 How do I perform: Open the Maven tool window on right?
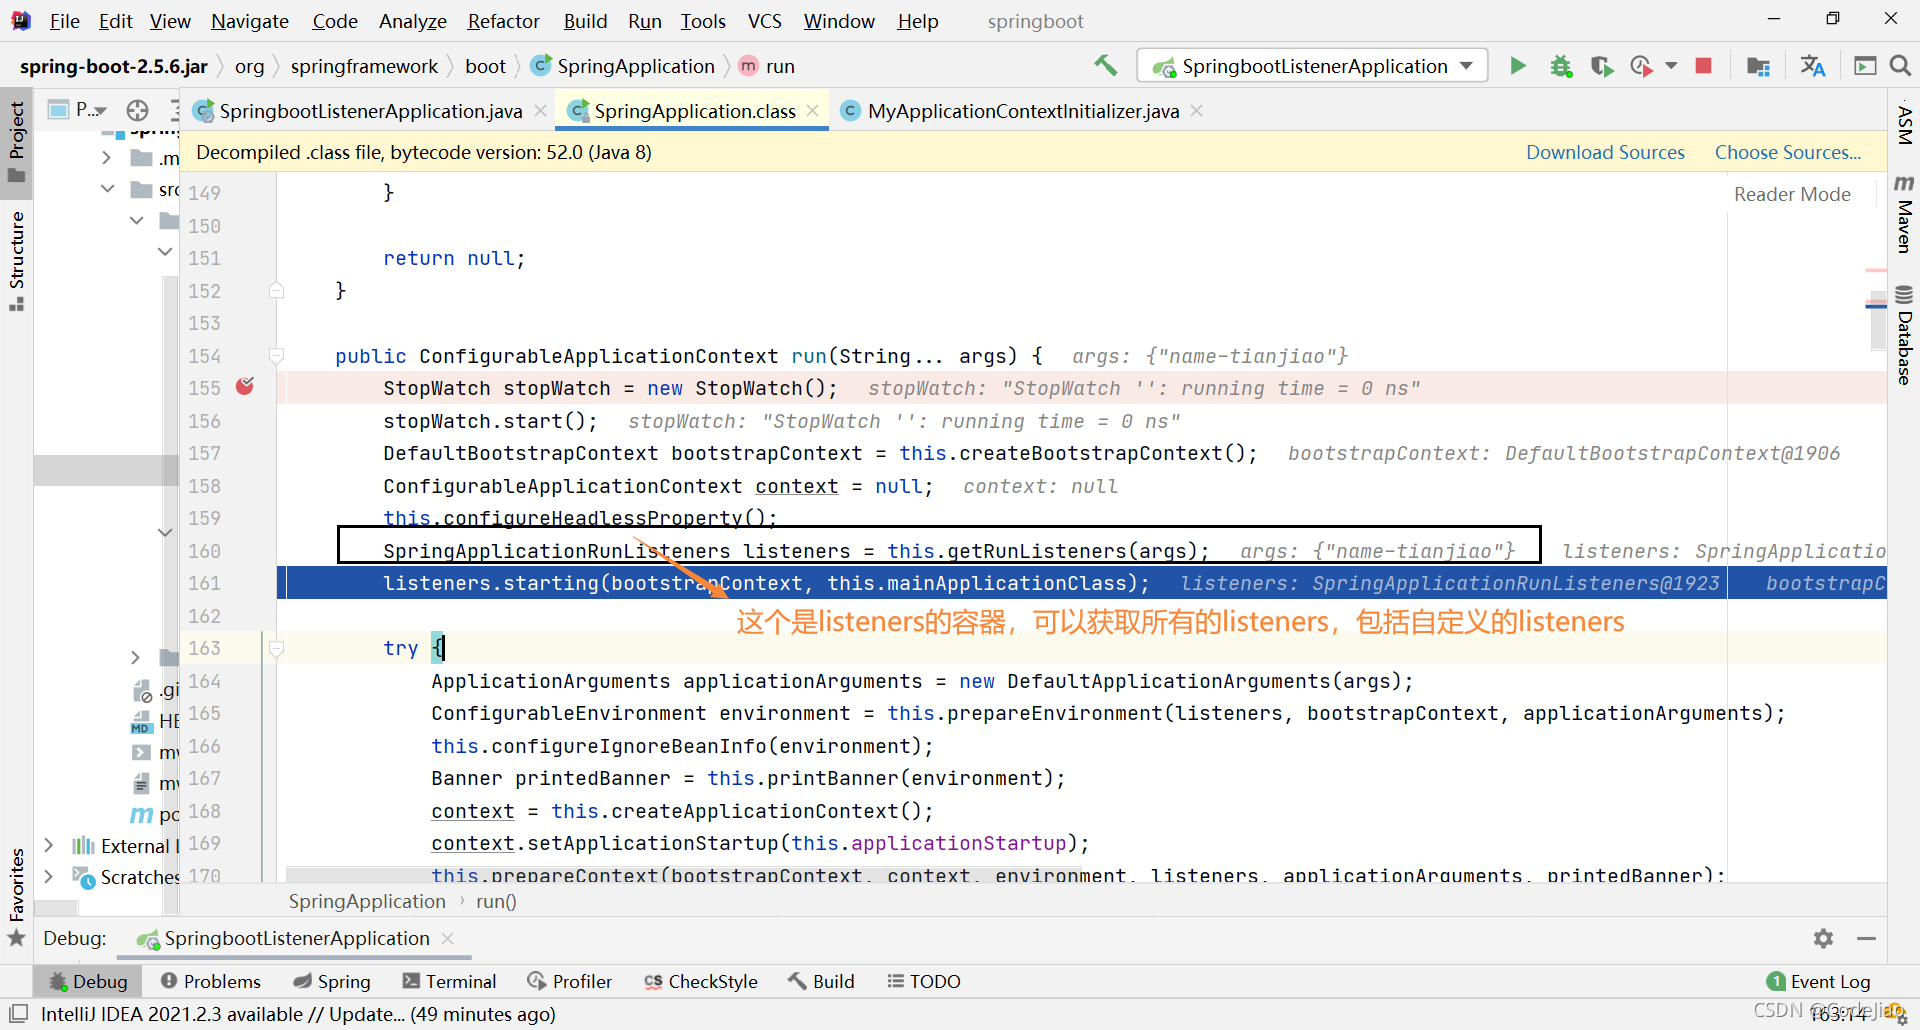1904,214
